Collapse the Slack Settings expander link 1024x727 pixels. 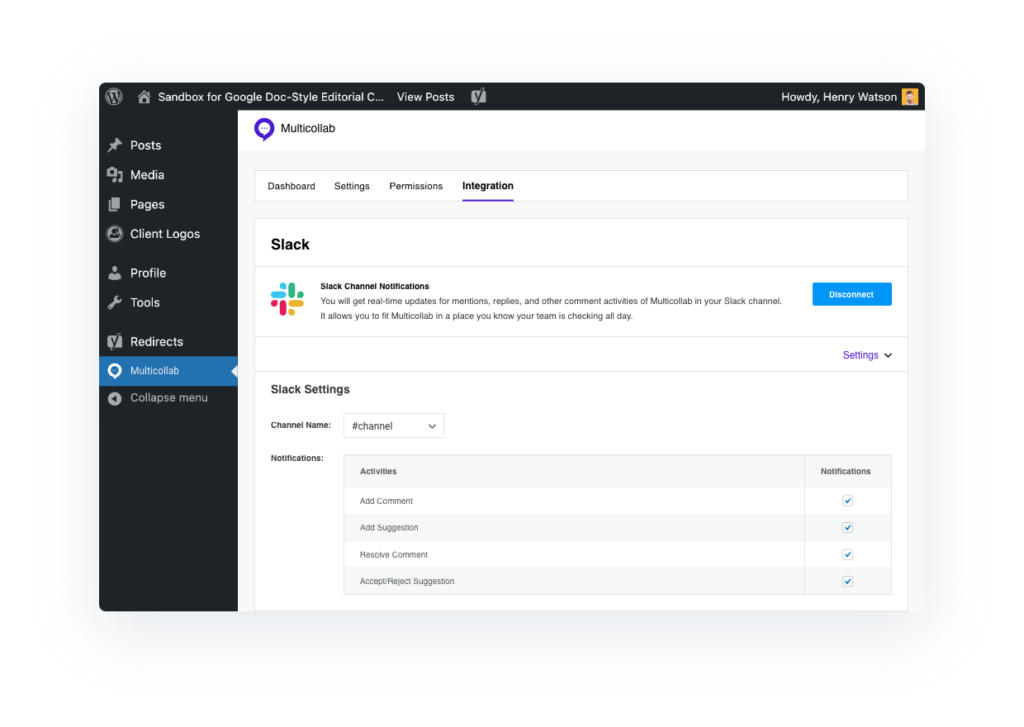click(860, 355)
